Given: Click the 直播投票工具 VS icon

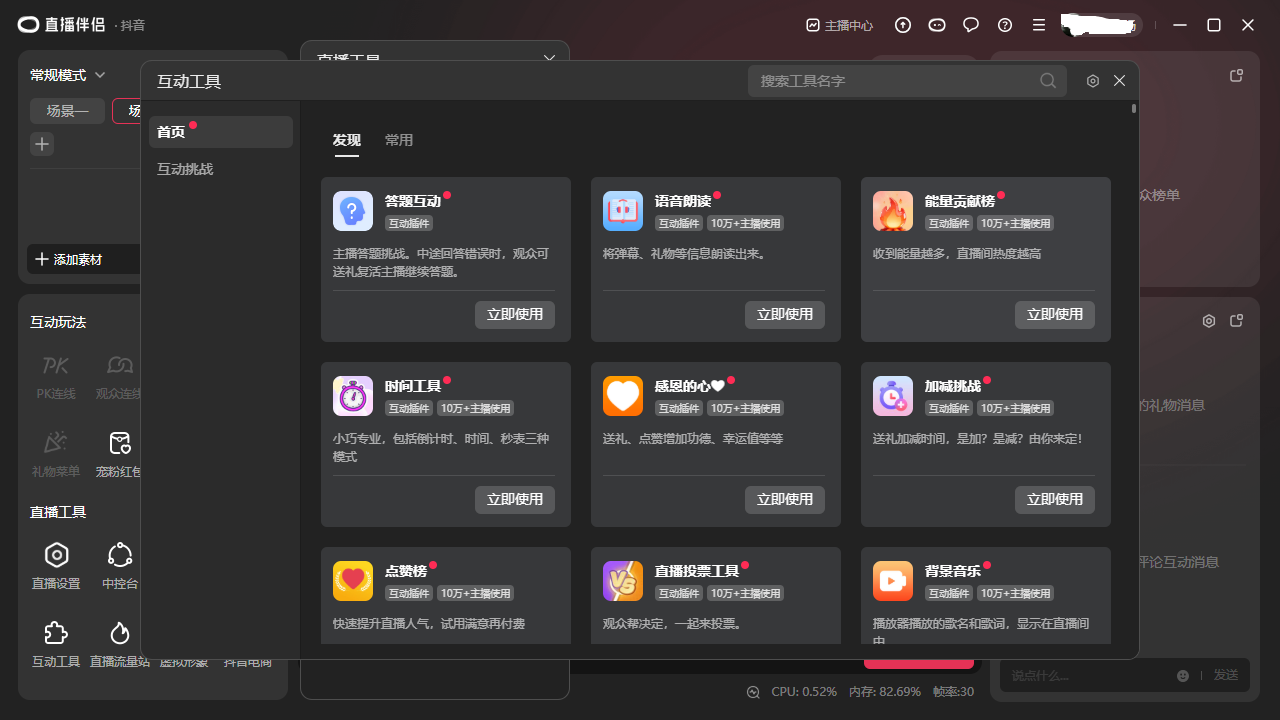Looking at the screenshot, I should pyautogui.click(x=623, y=581).
